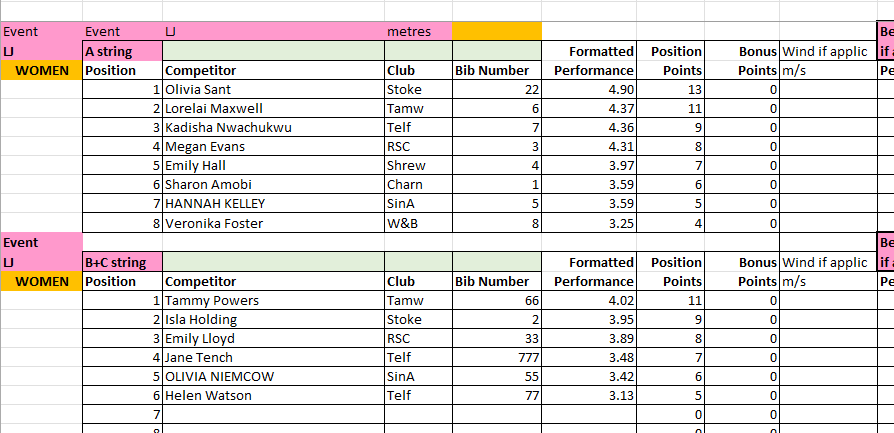
Task: Select the "A string" header cell
Action: click(x=122, y=51)
